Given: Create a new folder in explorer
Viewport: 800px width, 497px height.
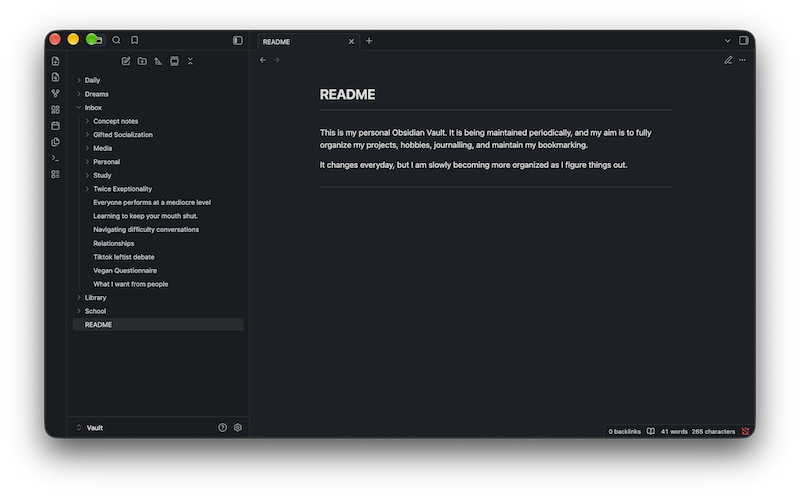Looking at the screenshot, I should 142,61.
